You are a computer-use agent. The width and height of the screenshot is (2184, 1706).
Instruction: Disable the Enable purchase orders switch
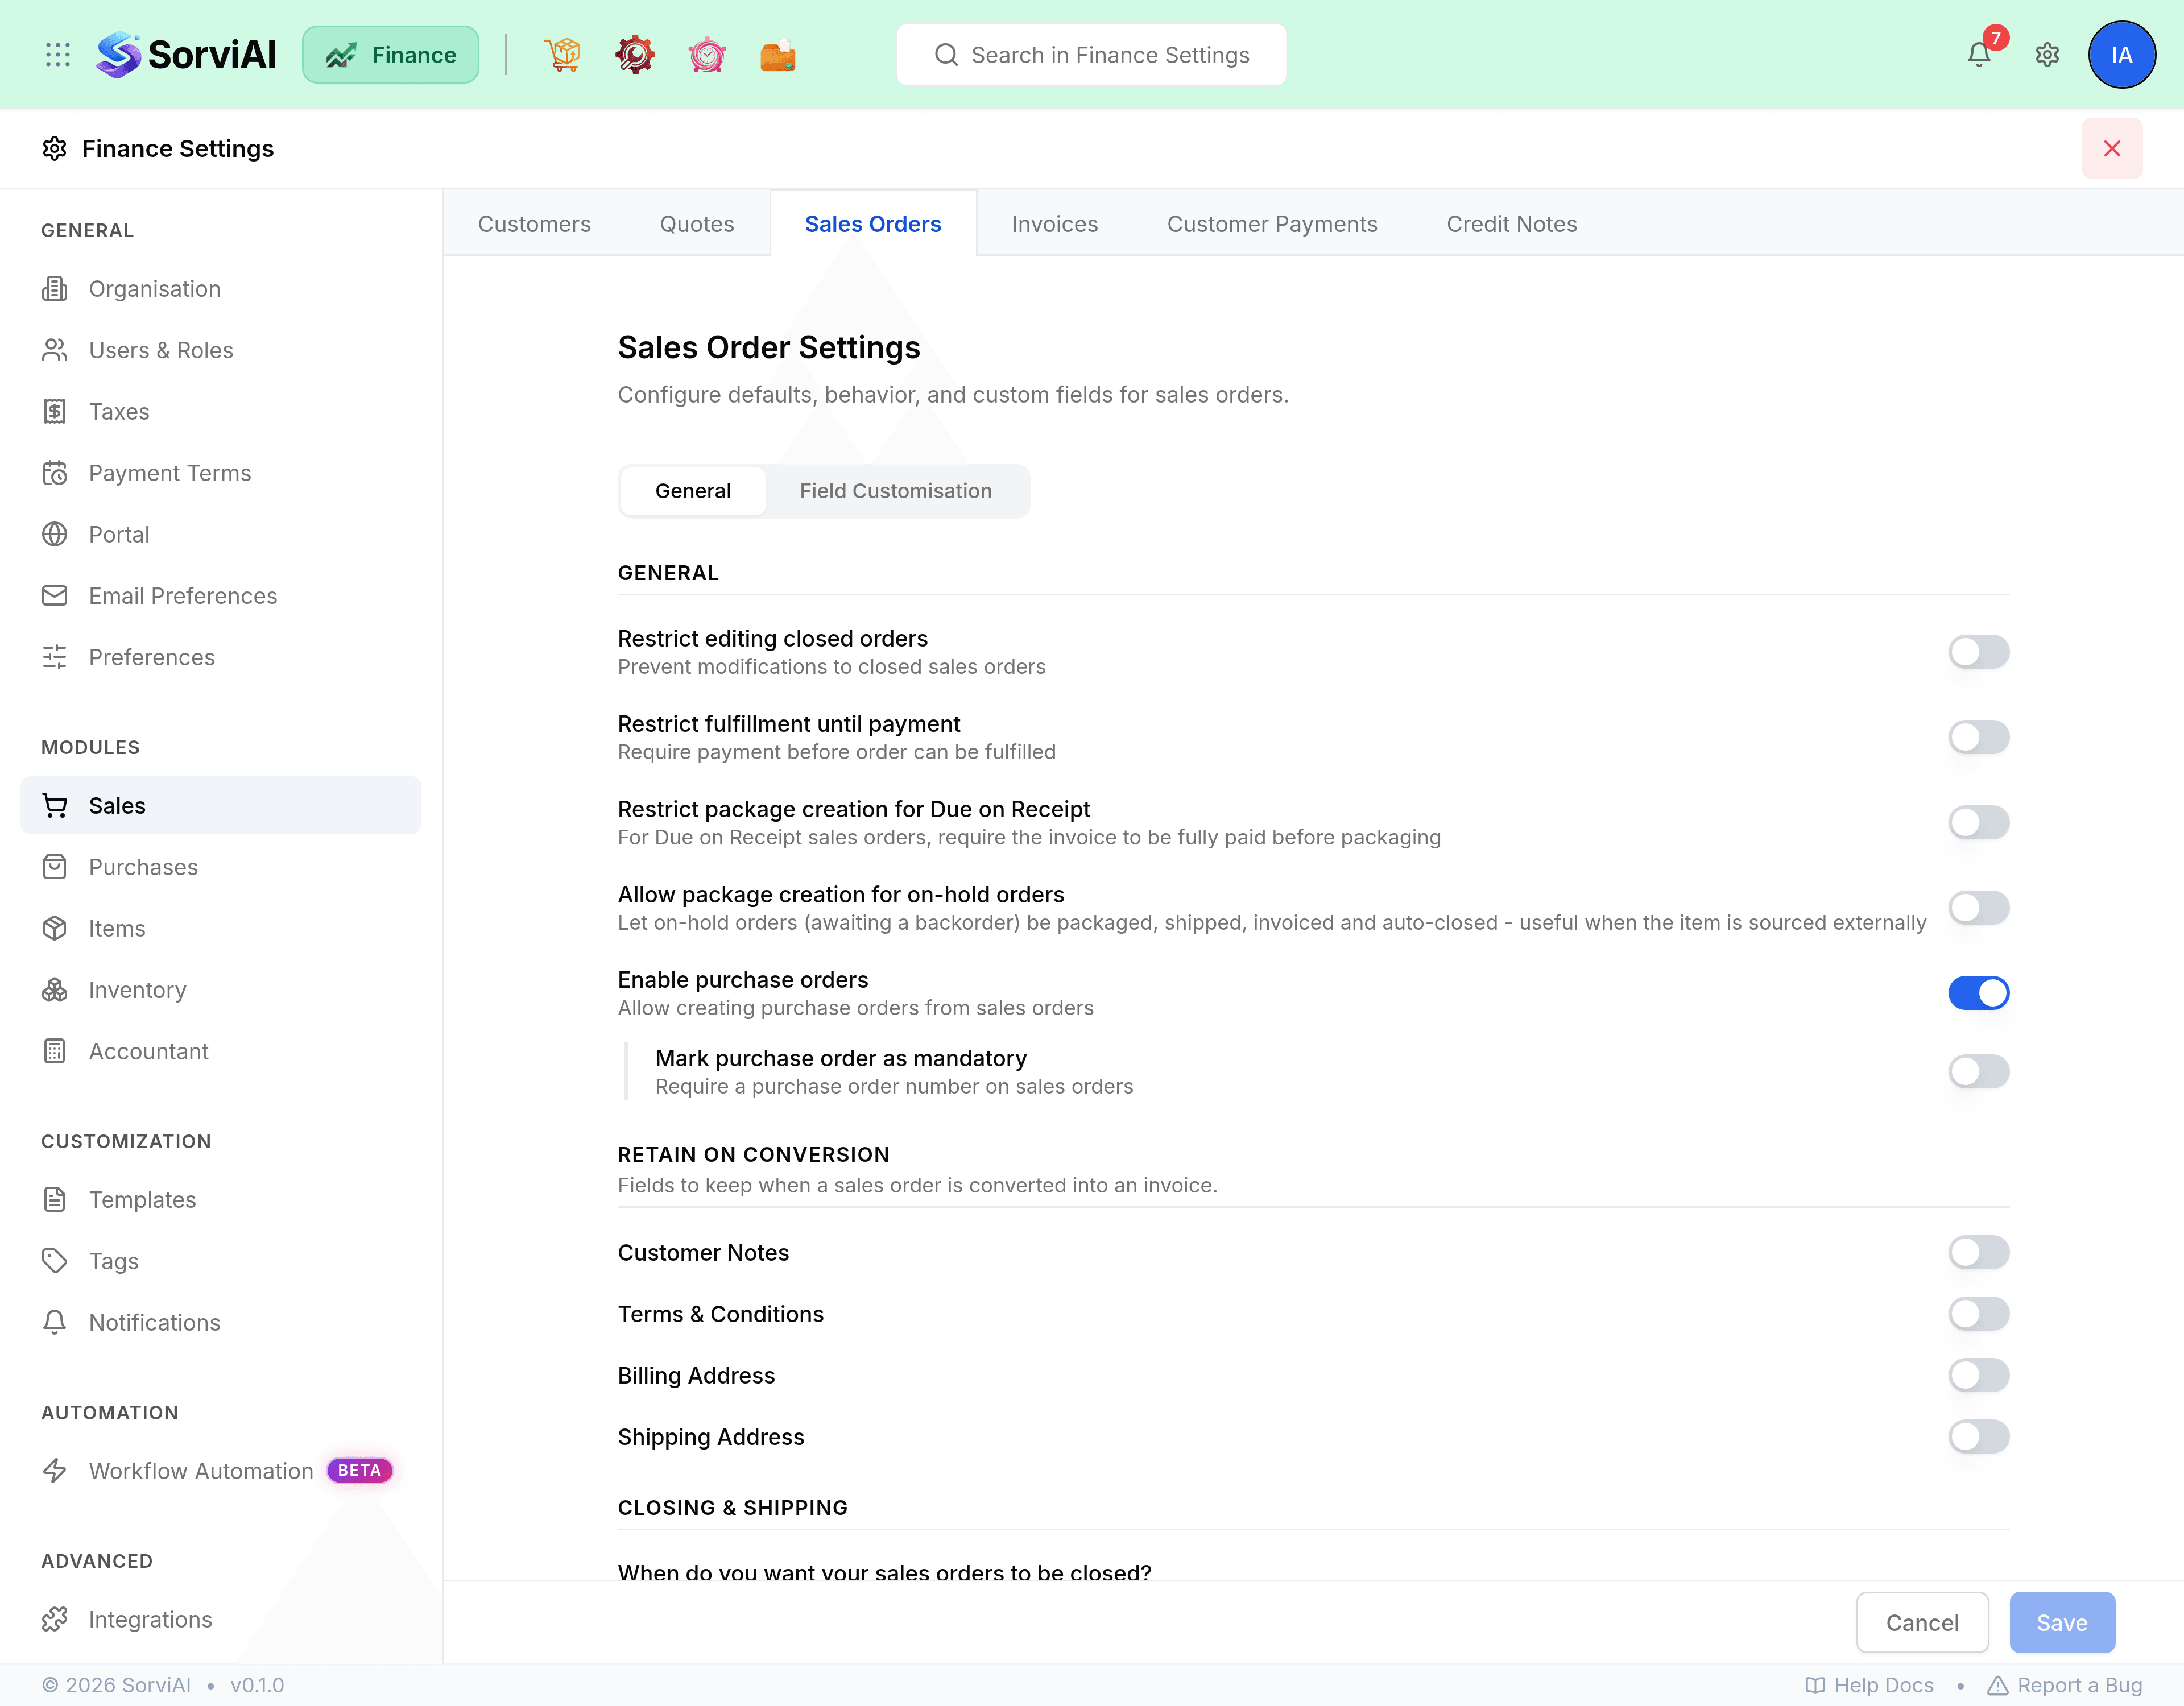[1978, 993]
